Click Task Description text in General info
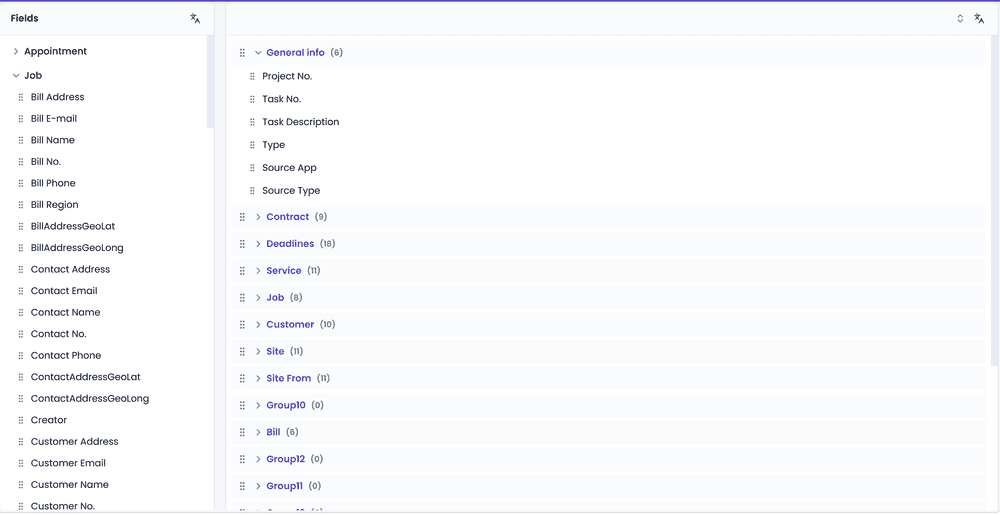 pos(300,122)
